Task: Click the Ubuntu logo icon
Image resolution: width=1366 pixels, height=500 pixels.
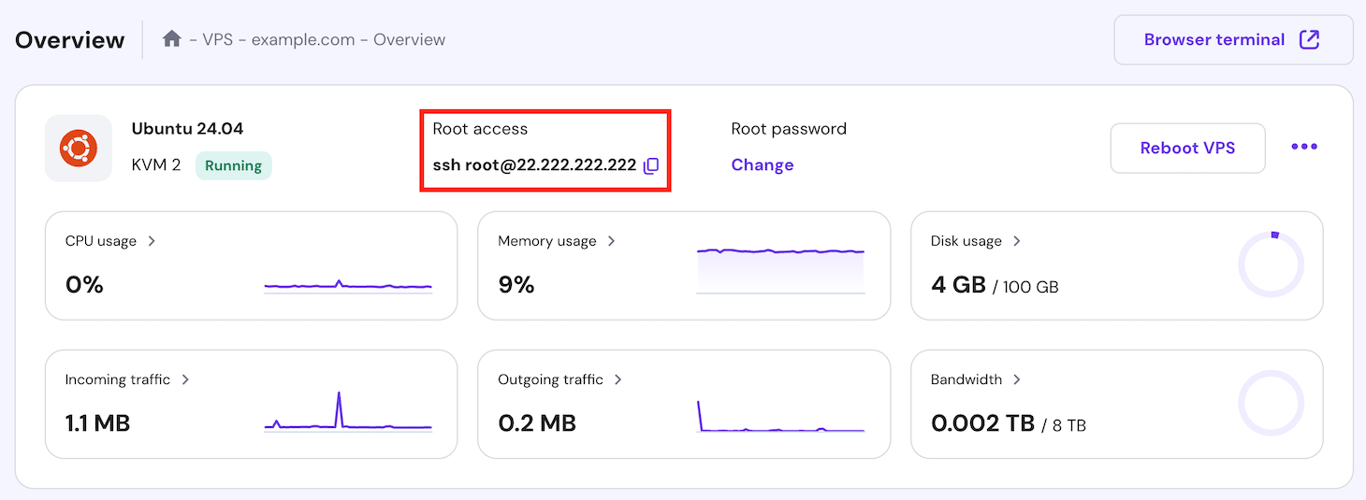Action: pos(78,148)
